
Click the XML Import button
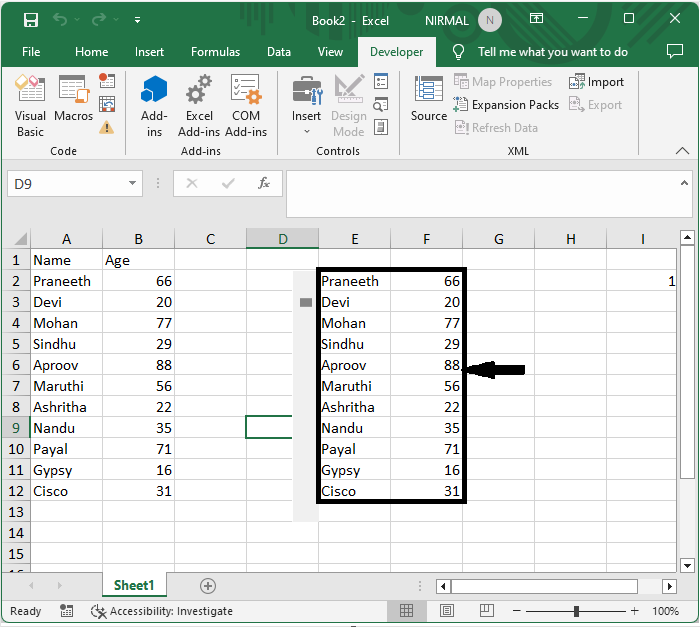(596, 82)
